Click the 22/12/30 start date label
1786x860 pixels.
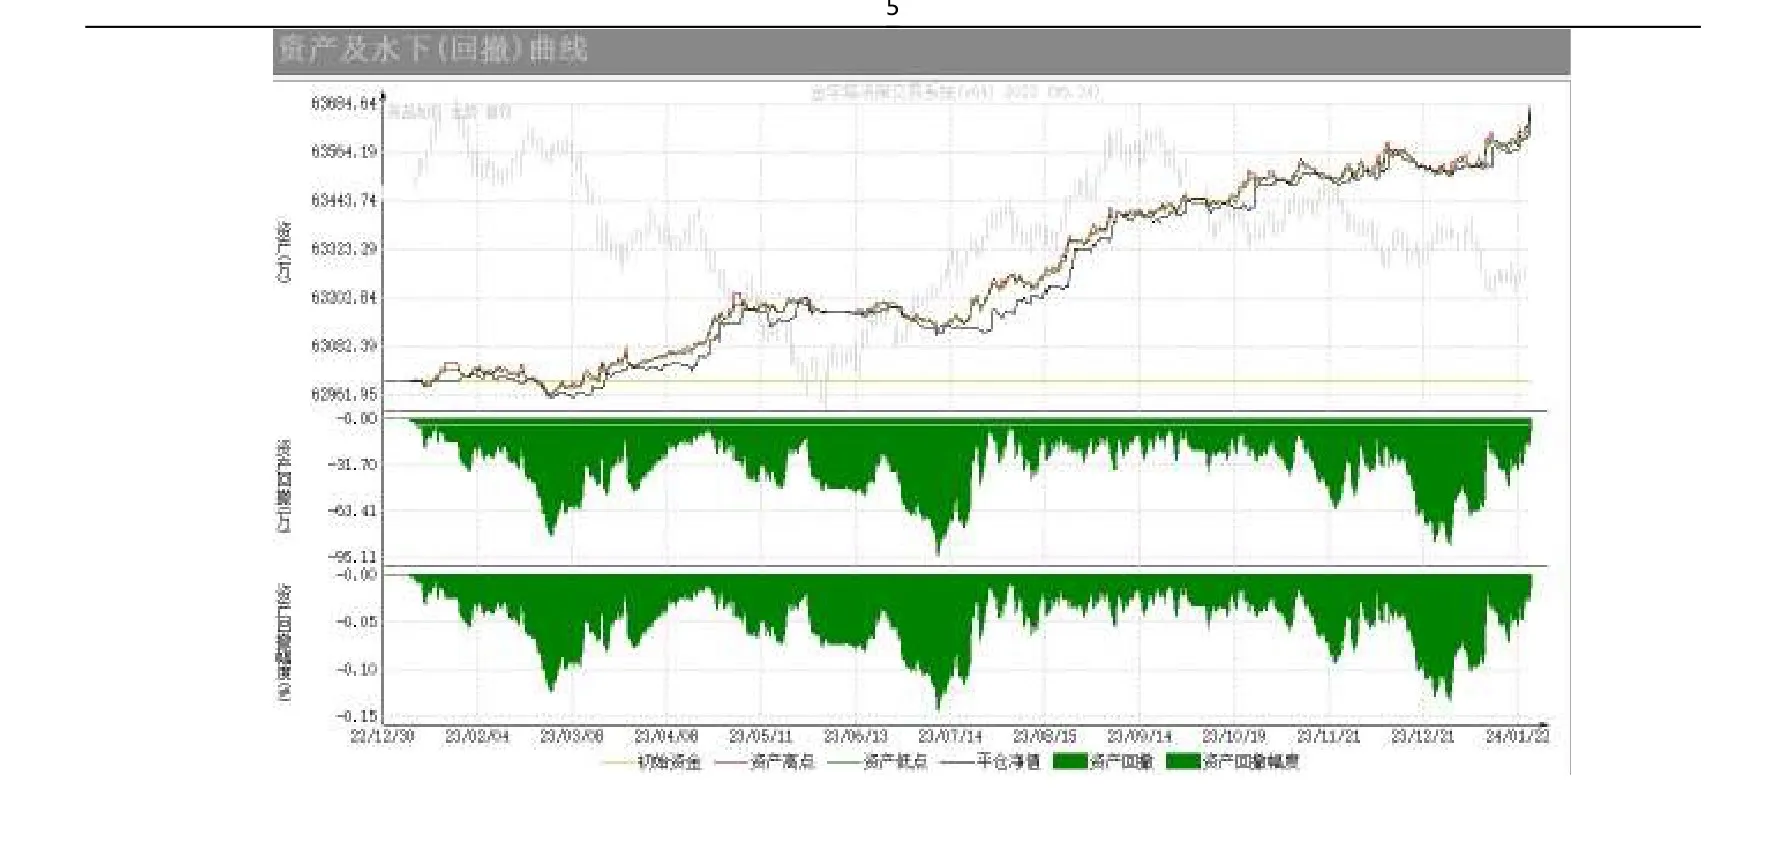click(x=381, y=736)
